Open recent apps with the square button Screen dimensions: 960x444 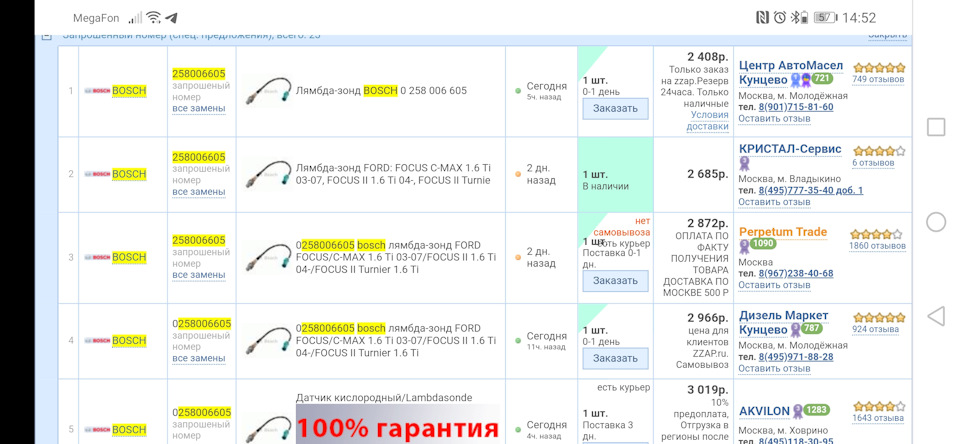click(936, 127)
